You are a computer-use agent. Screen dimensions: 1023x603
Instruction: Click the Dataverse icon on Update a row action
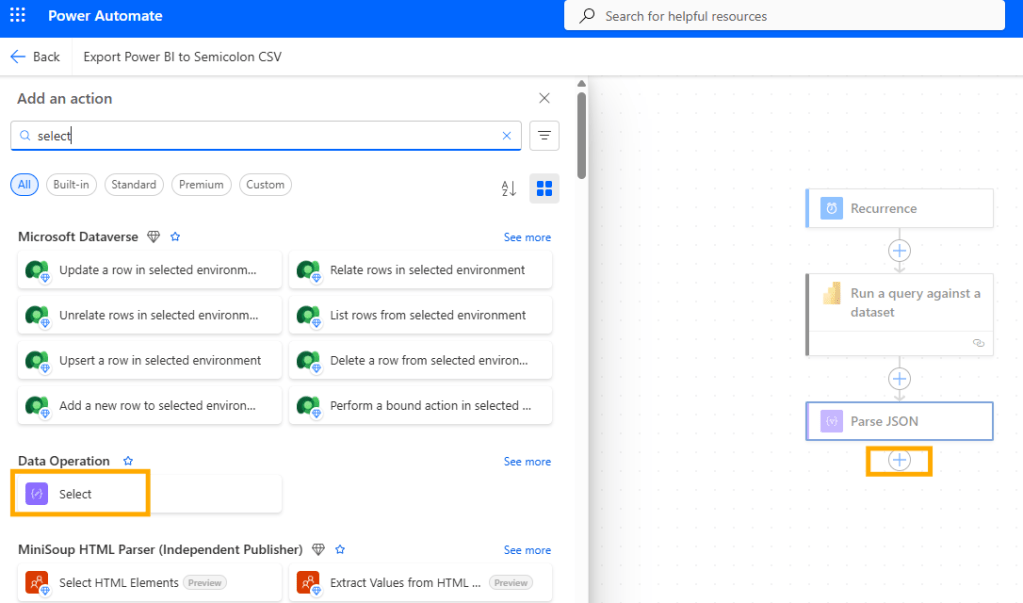(36, 270)
